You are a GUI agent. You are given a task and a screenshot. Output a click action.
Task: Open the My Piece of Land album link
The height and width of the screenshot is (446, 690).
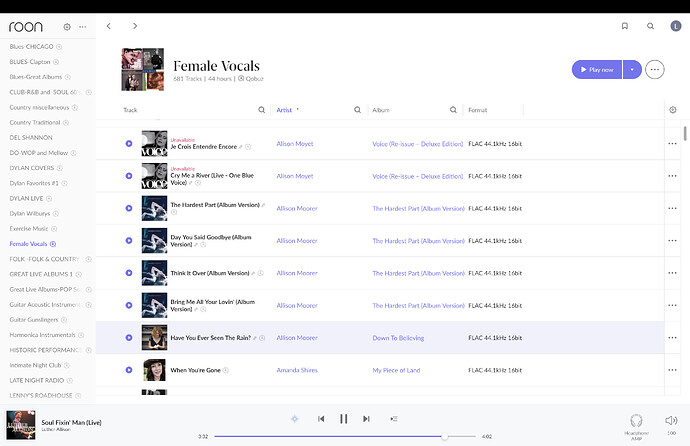pyautogui.click(x=396, y=370)
